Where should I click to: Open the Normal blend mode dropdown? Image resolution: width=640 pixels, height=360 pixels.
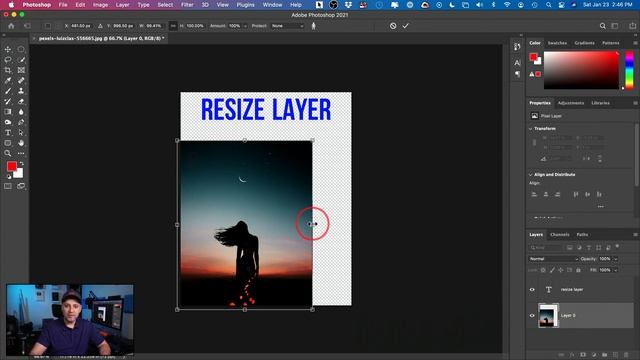(x=553, y=259)
